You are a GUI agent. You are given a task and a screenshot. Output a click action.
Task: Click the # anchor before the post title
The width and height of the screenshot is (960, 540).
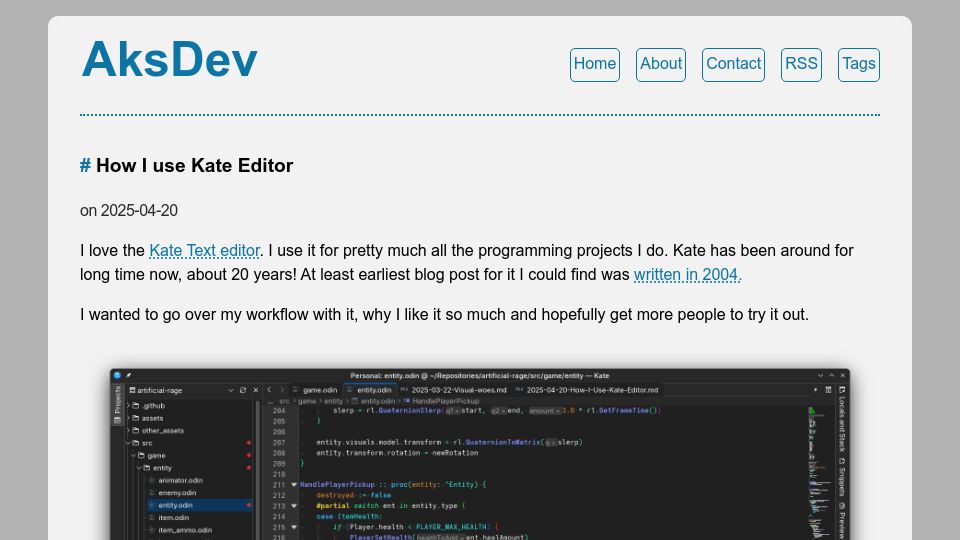(85, 165)
